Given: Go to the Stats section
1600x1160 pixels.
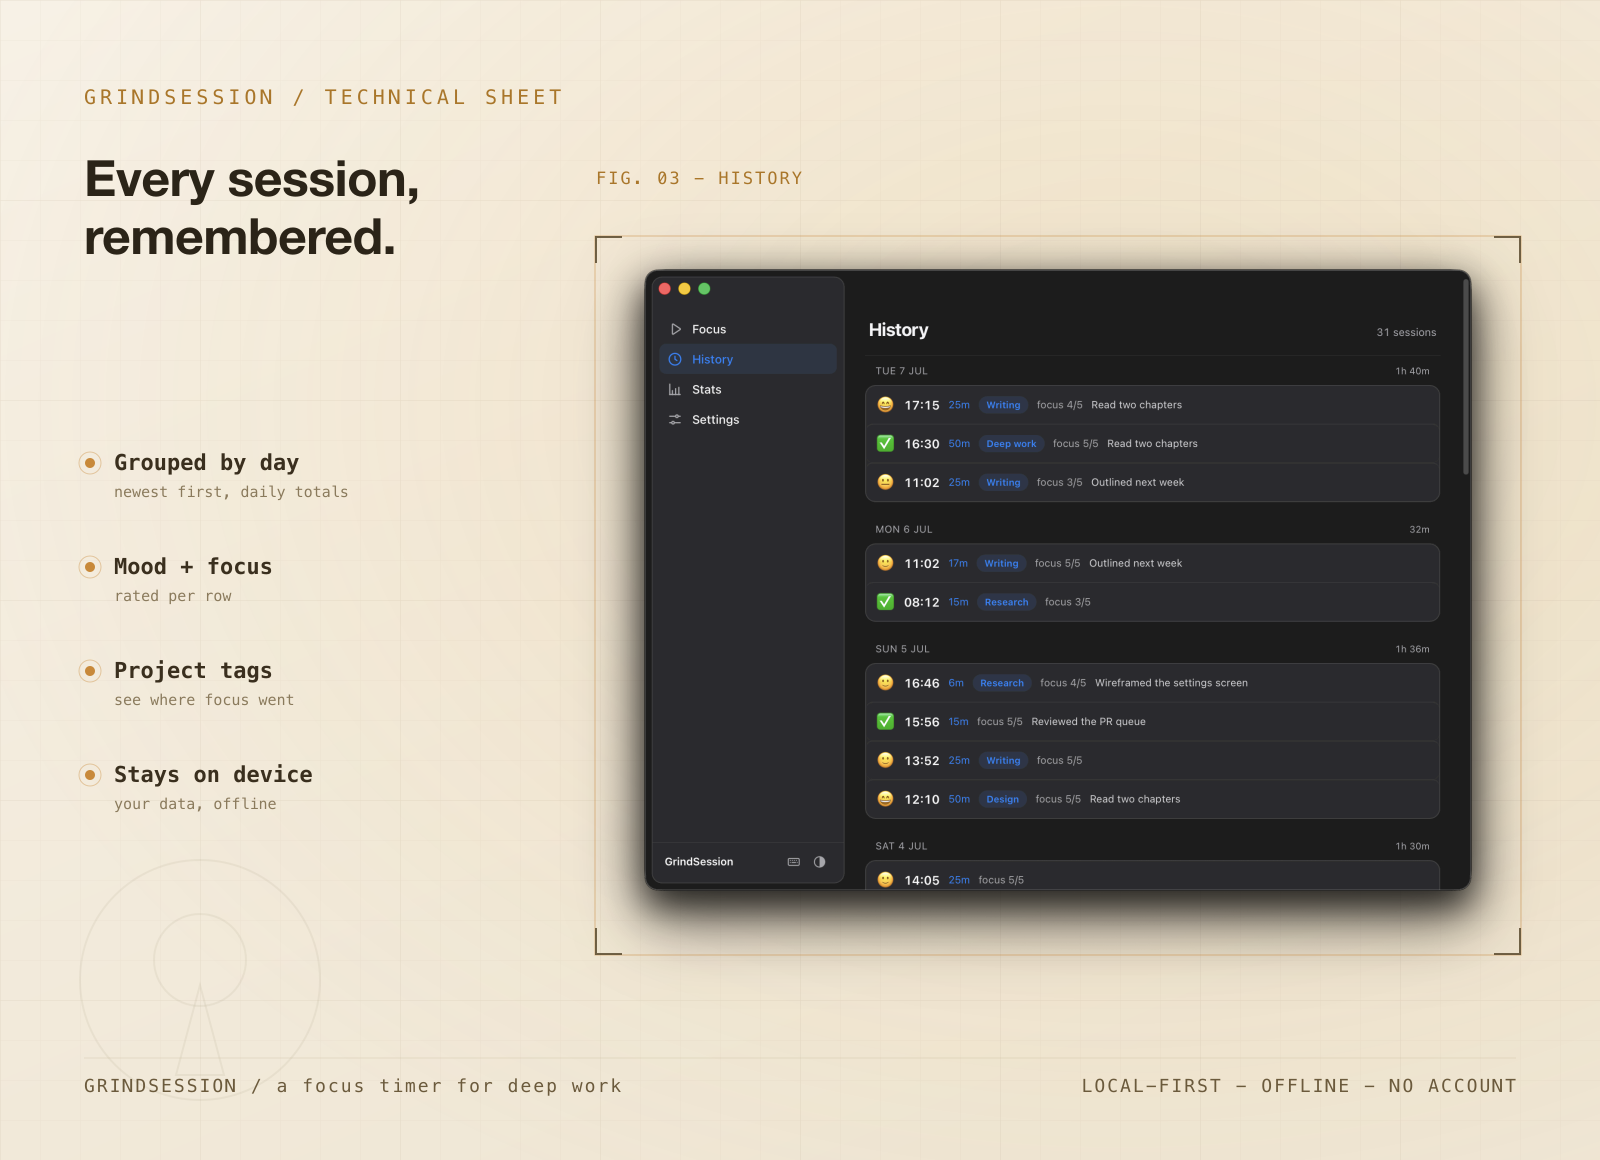Looking at the screenshot, I should [747, 390].
